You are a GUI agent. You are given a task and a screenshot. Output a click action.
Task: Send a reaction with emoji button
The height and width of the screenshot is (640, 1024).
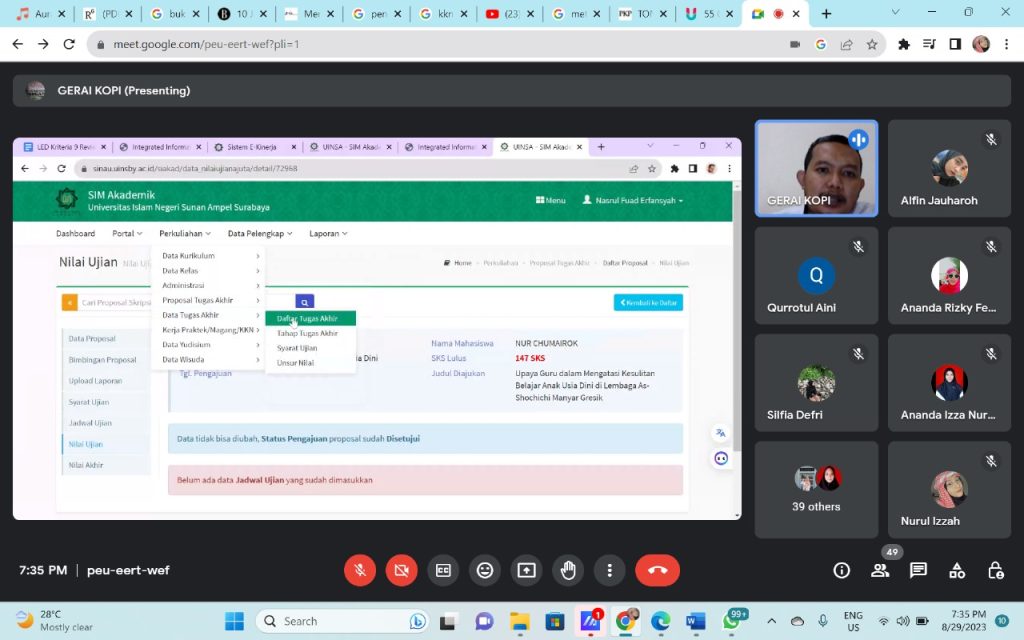485,570
